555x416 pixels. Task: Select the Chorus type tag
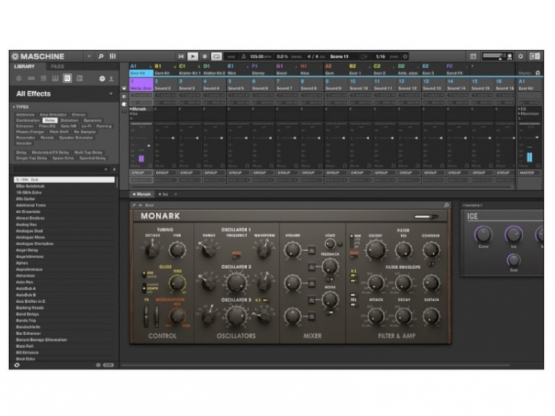[79, 115]
